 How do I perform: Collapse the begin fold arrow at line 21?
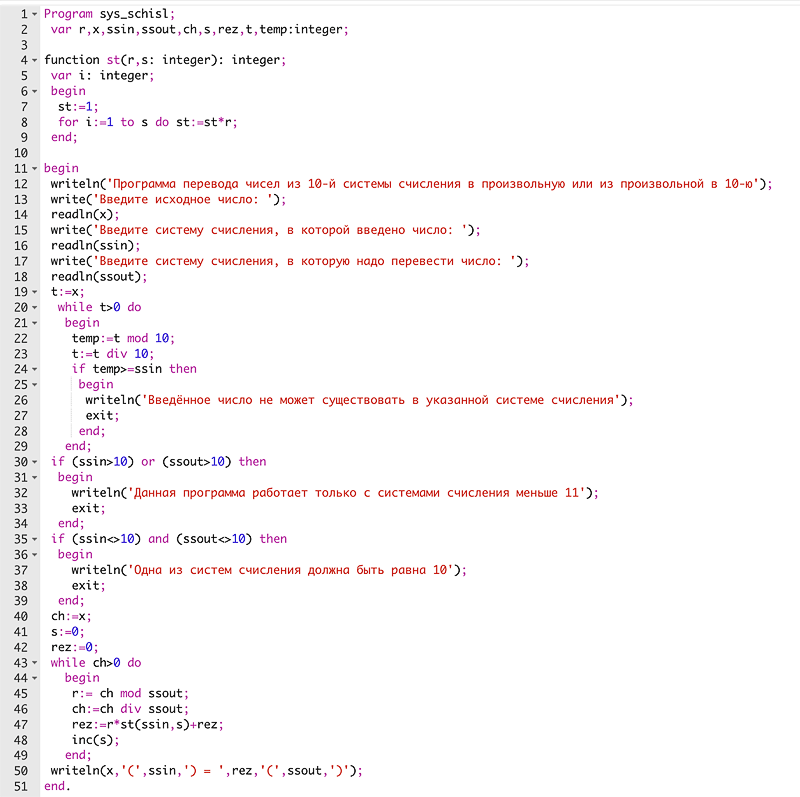tap(35, 323)
